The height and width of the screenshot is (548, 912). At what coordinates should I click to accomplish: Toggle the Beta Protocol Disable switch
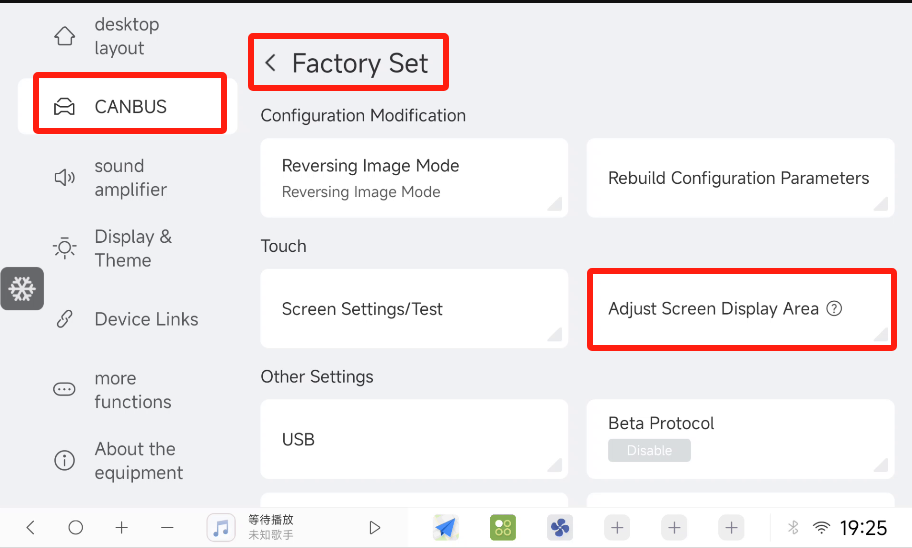pos(649,450)
